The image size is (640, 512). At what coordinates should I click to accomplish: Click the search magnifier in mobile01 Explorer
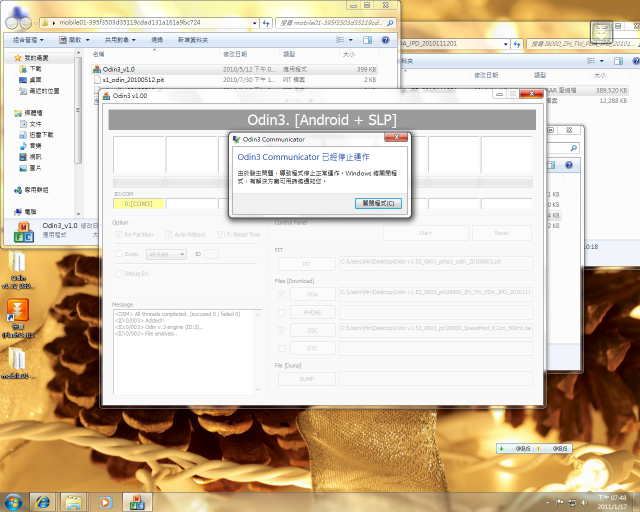[390, 23]
